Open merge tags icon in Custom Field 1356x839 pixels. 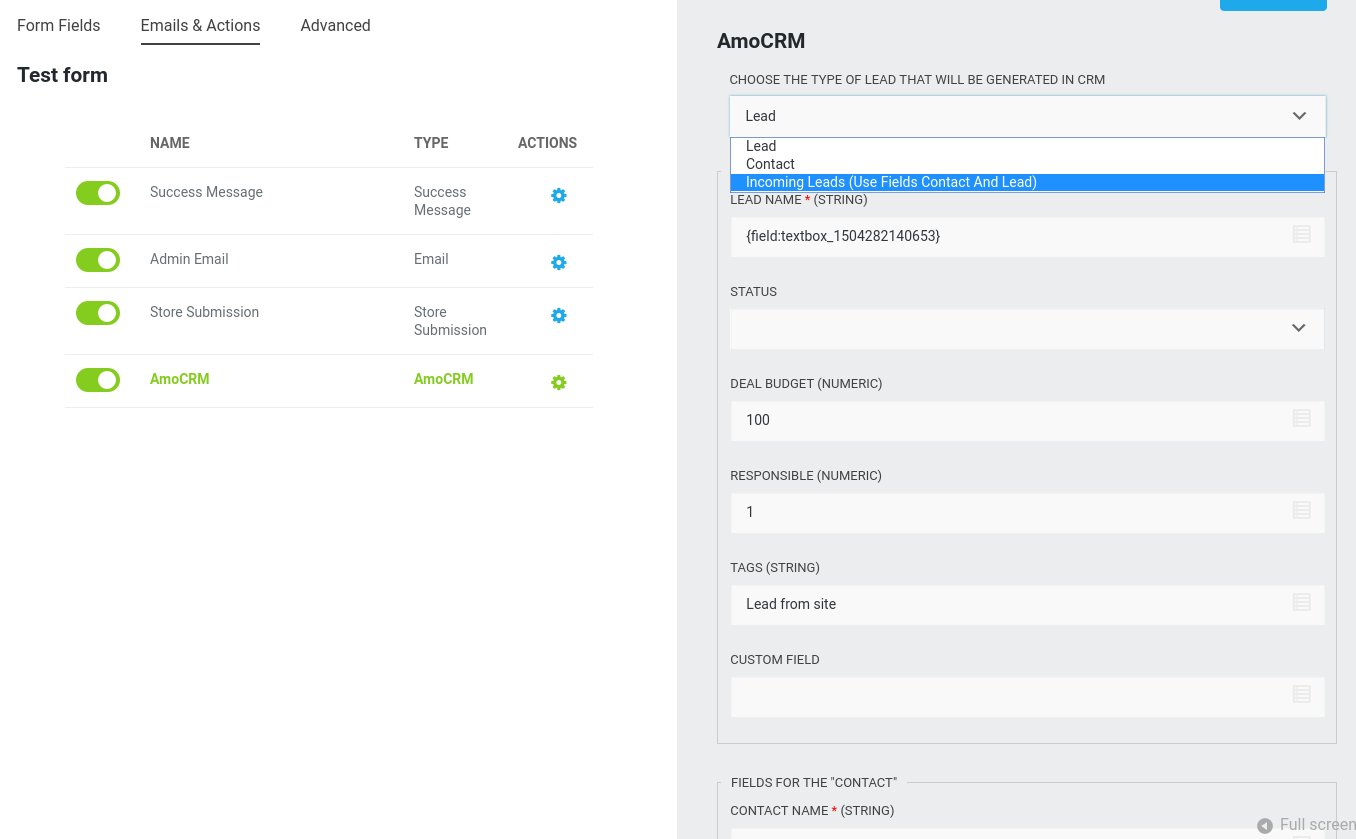click(1301, 695)
